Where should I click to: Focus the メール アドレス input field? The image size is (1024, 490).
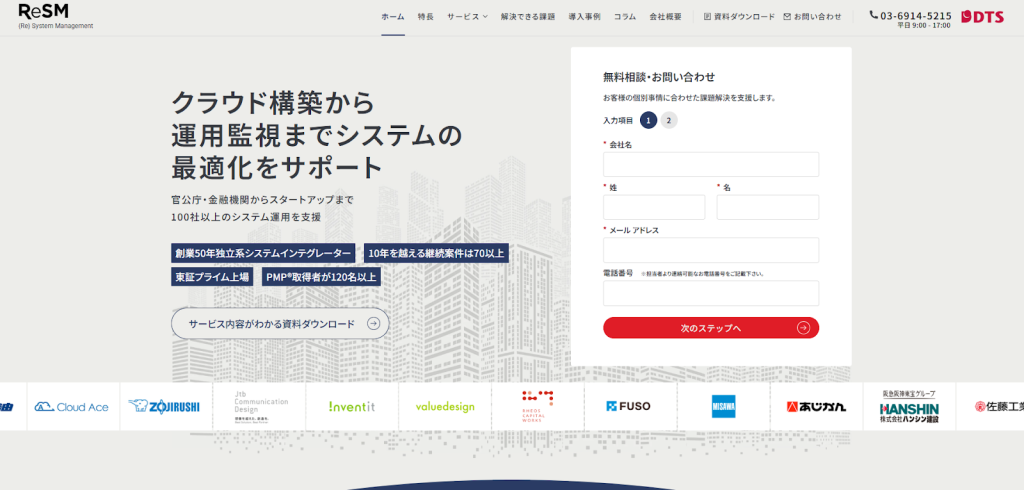pyautogui.click(x=711, y=250)
